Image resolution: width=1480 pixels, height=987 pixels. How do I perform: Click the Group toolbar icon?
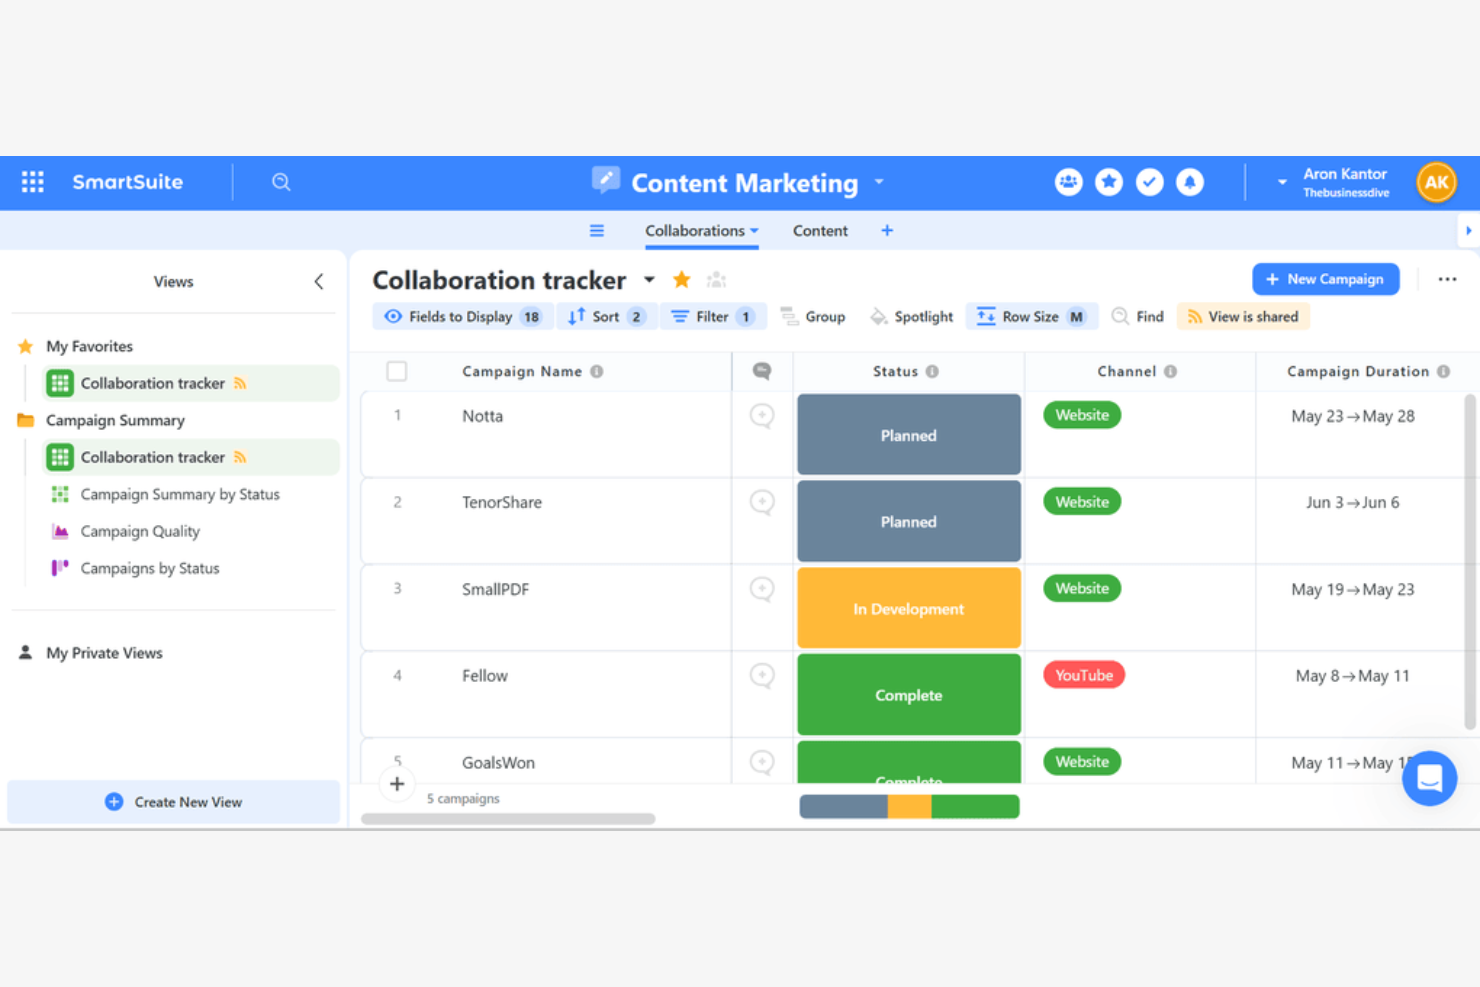tap(813, 316)
